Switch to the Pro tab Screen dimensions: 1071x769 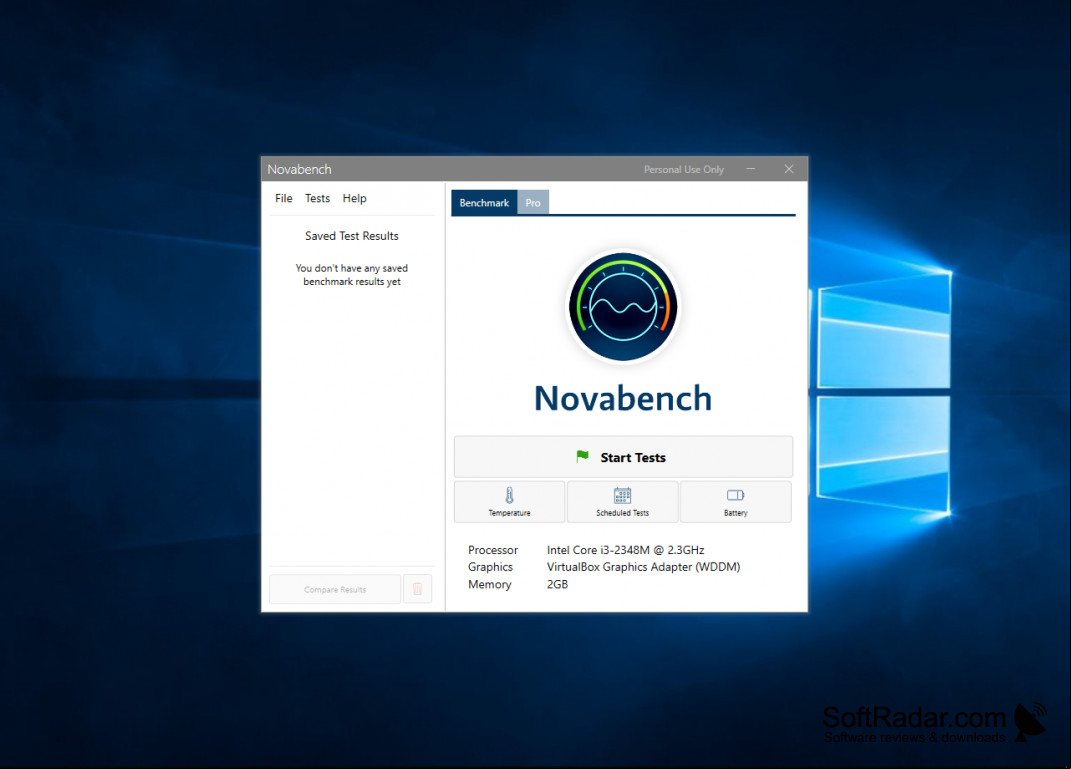coord(533,203)
